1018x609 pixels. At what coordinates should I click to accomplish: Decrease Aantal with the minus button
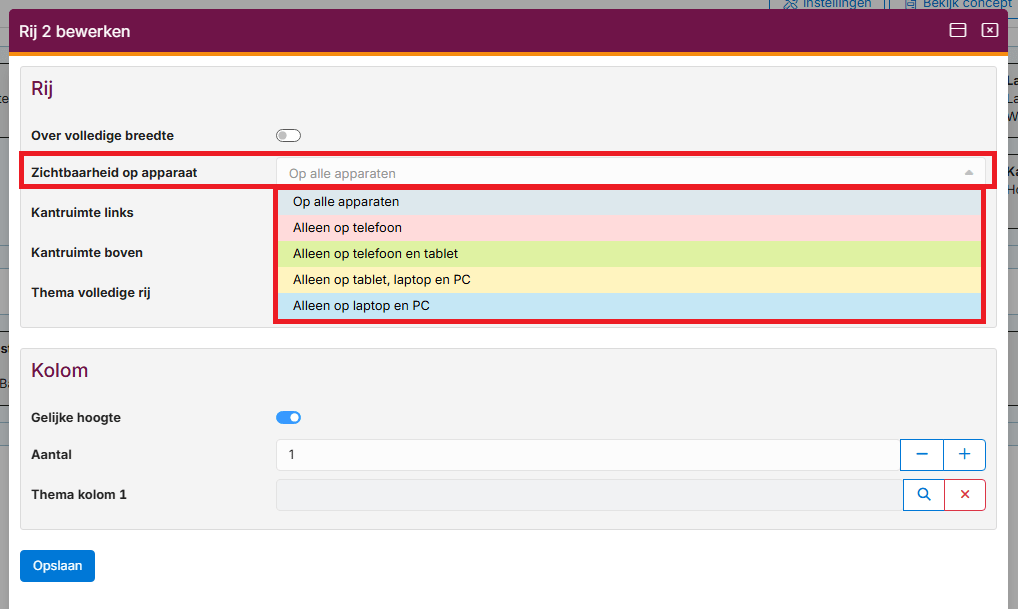click(922, 455)
